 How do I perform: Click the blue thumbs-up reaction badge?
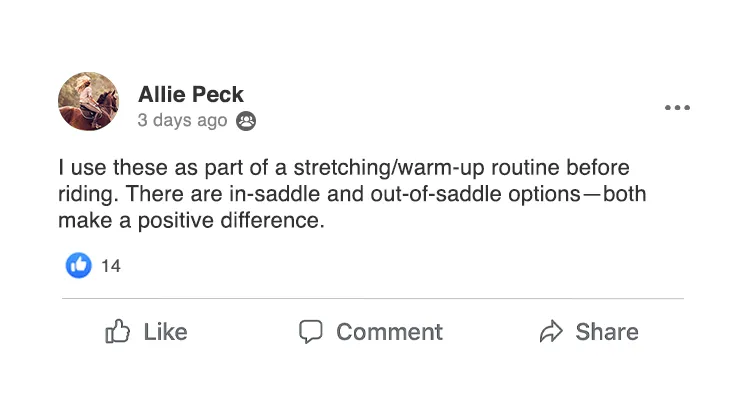click(x=79, y=265)
